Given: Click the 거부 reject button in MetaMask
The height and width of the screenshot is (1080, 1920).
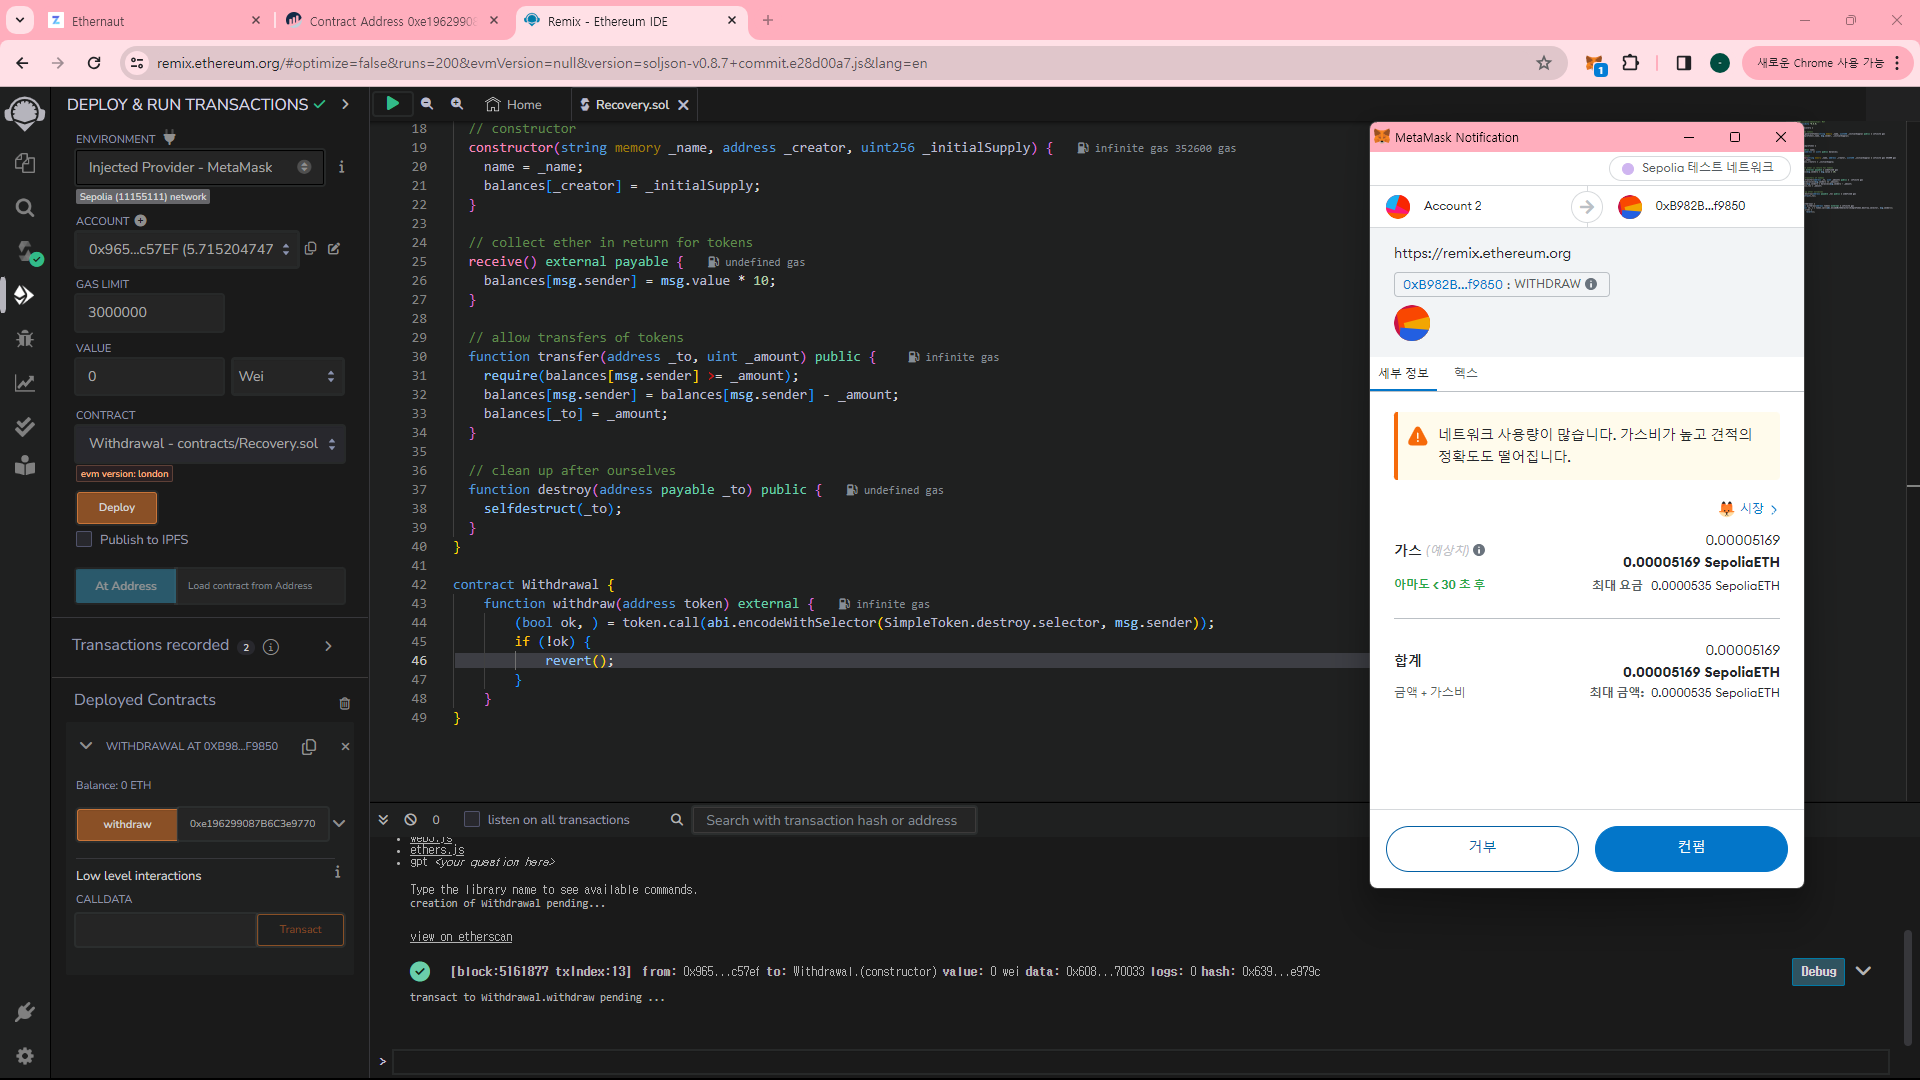Looking at the screenshot, I should [x=1482, y=848].
